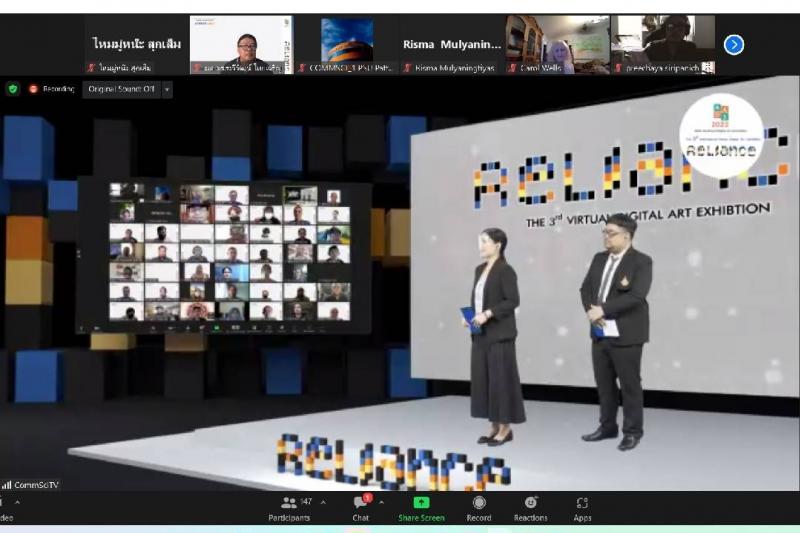Show next participants with blue arrow

[x=733, y=45]
